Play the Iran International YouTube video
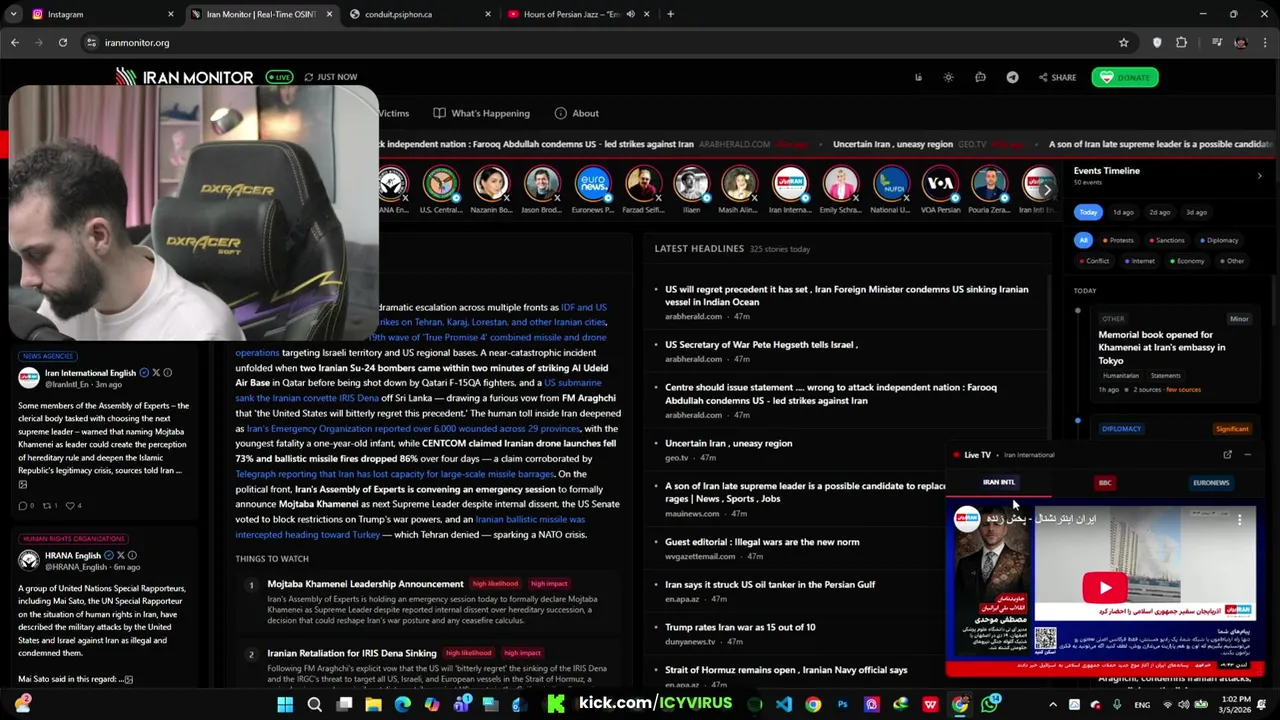The height and width of the screenshot is (720, 1280). coord(1104,588)
